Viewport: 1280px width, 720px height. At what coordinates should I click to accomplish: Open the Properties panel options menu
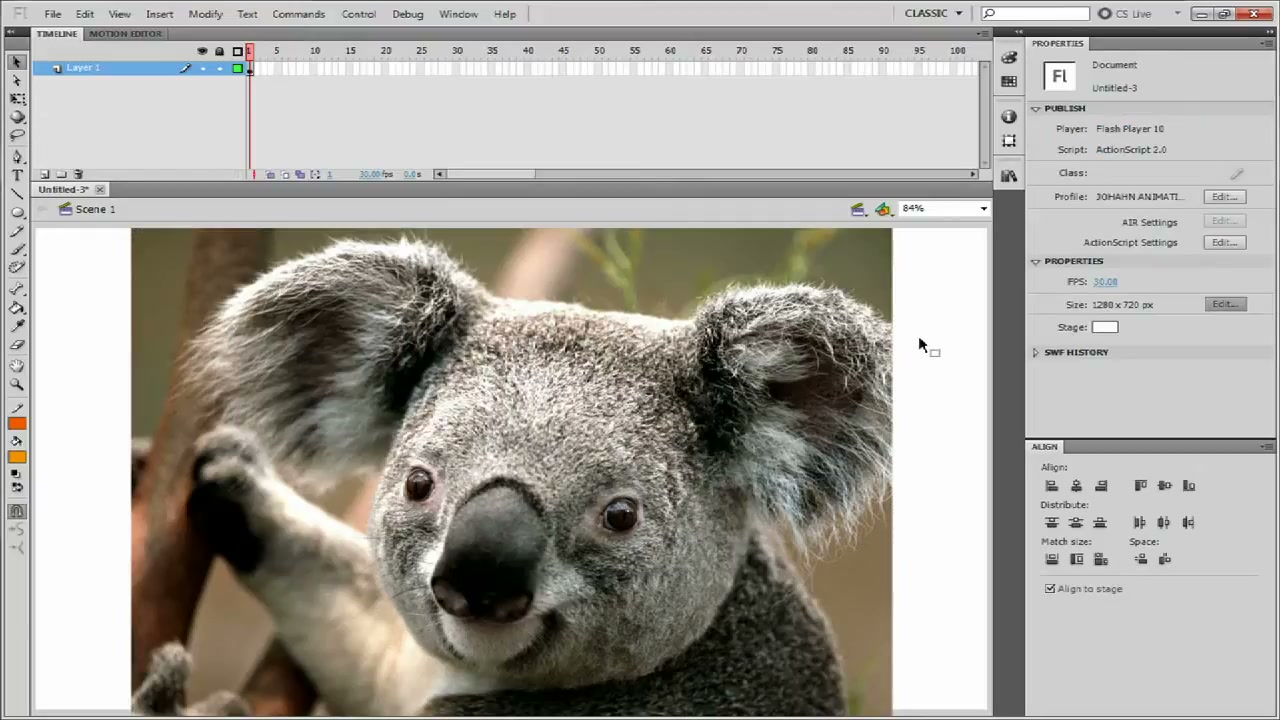click(1268, 44)
